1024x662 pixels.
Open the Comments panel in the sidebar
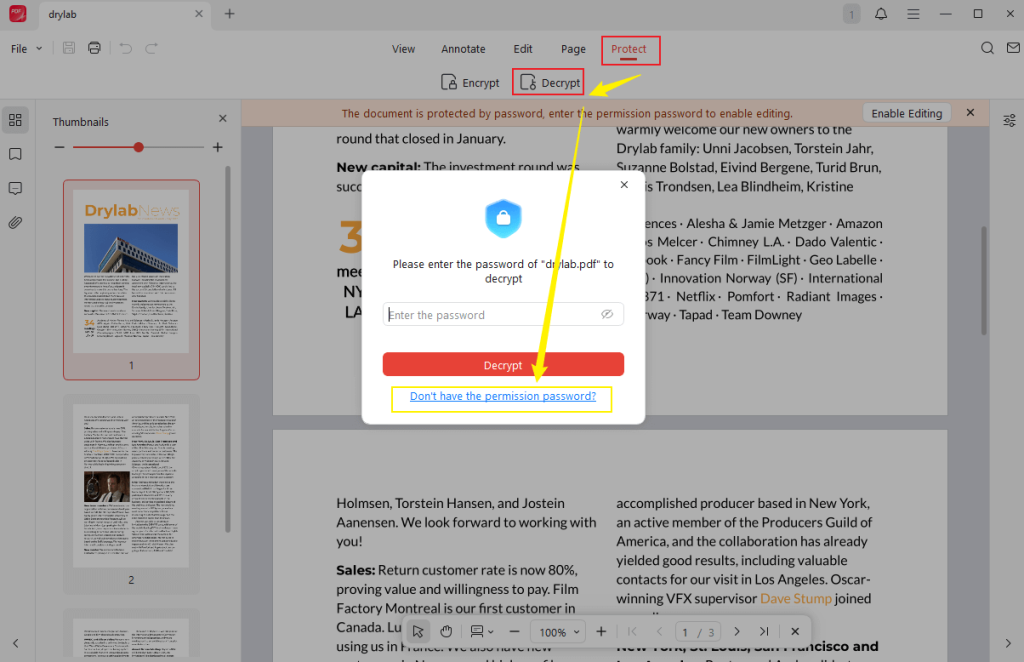[16, 188]
